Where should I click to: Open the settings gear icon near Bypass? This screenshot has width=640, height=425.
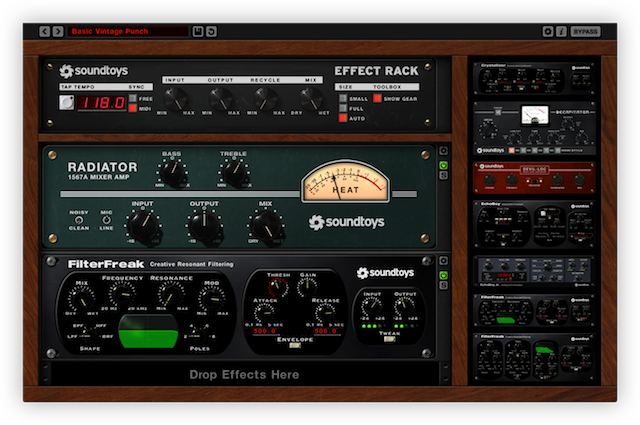[x=548, y=32]
